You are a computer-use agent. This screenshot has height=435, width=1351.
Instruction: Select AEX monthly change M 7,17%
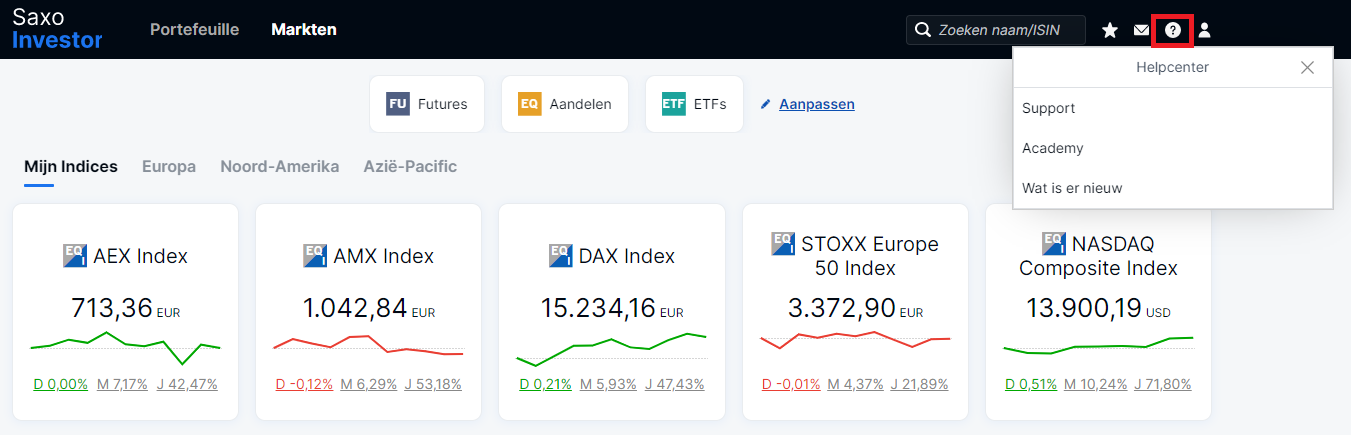[122, 384]
